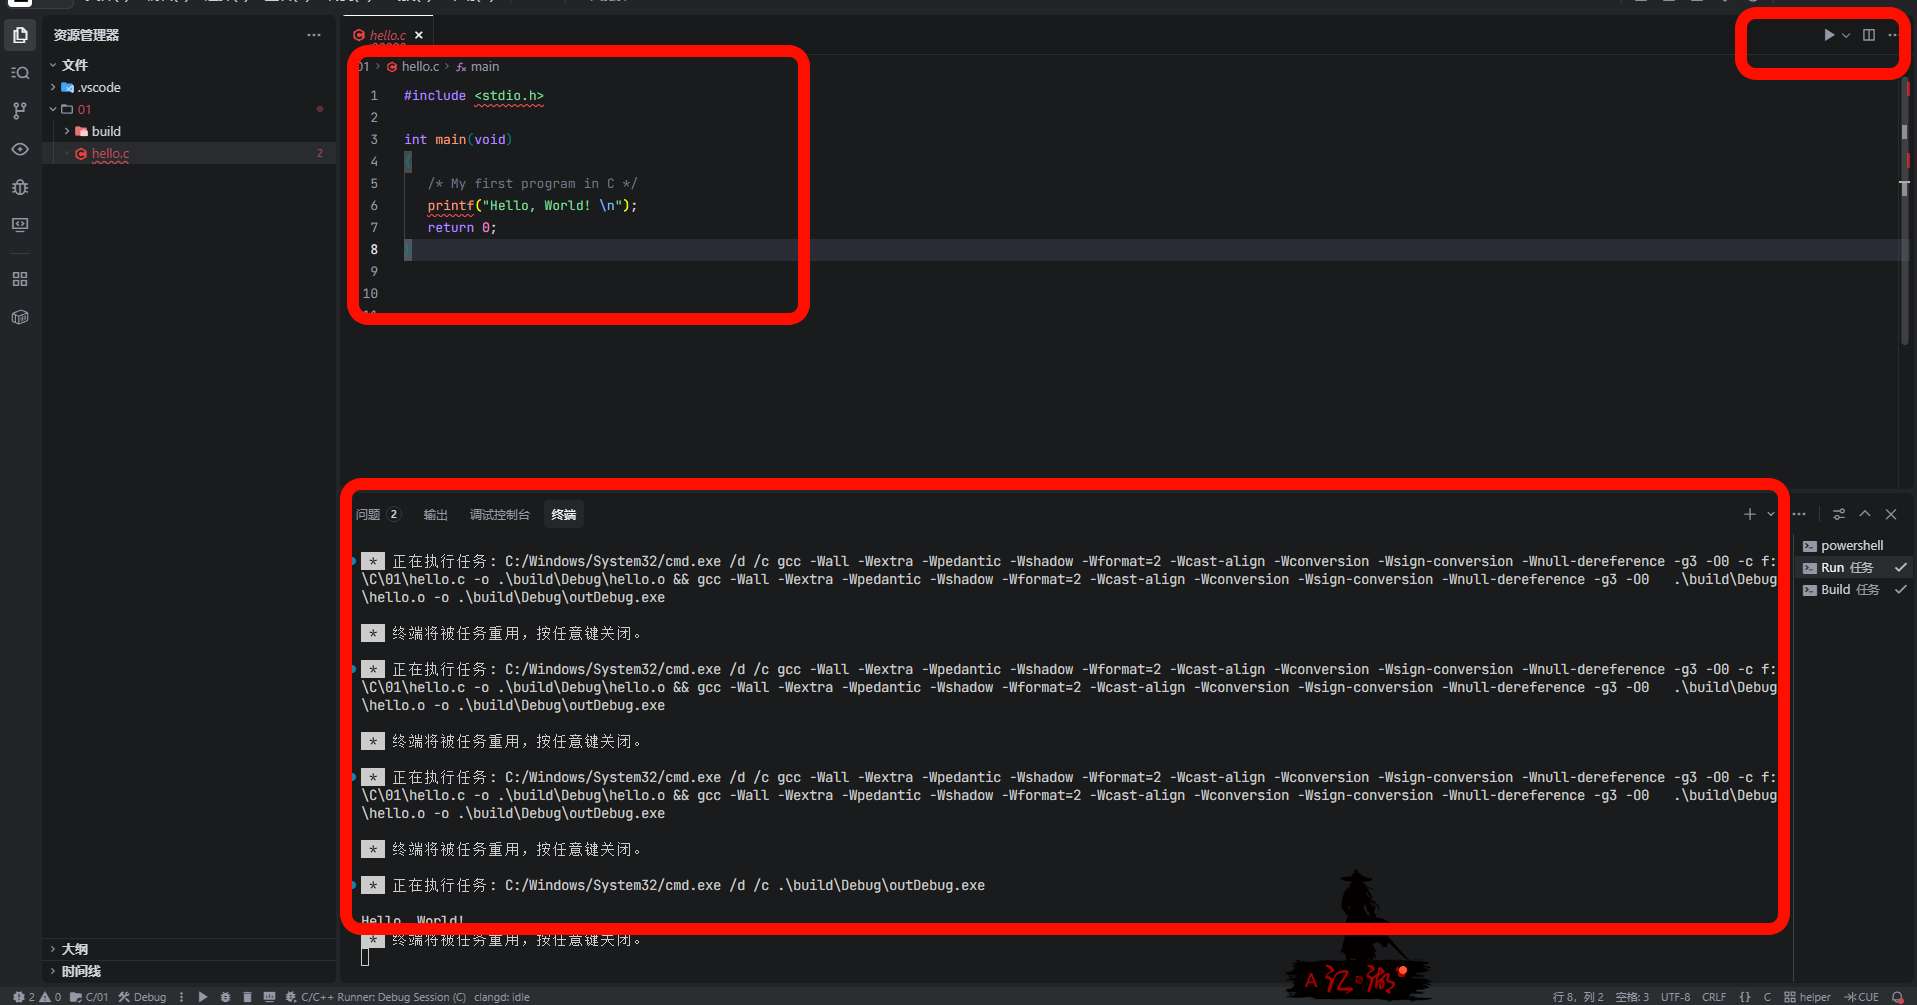Switch to the 调试控制台 debug console tab
The height and width of the screenshot is (1005, 1917).
point(499,515)
